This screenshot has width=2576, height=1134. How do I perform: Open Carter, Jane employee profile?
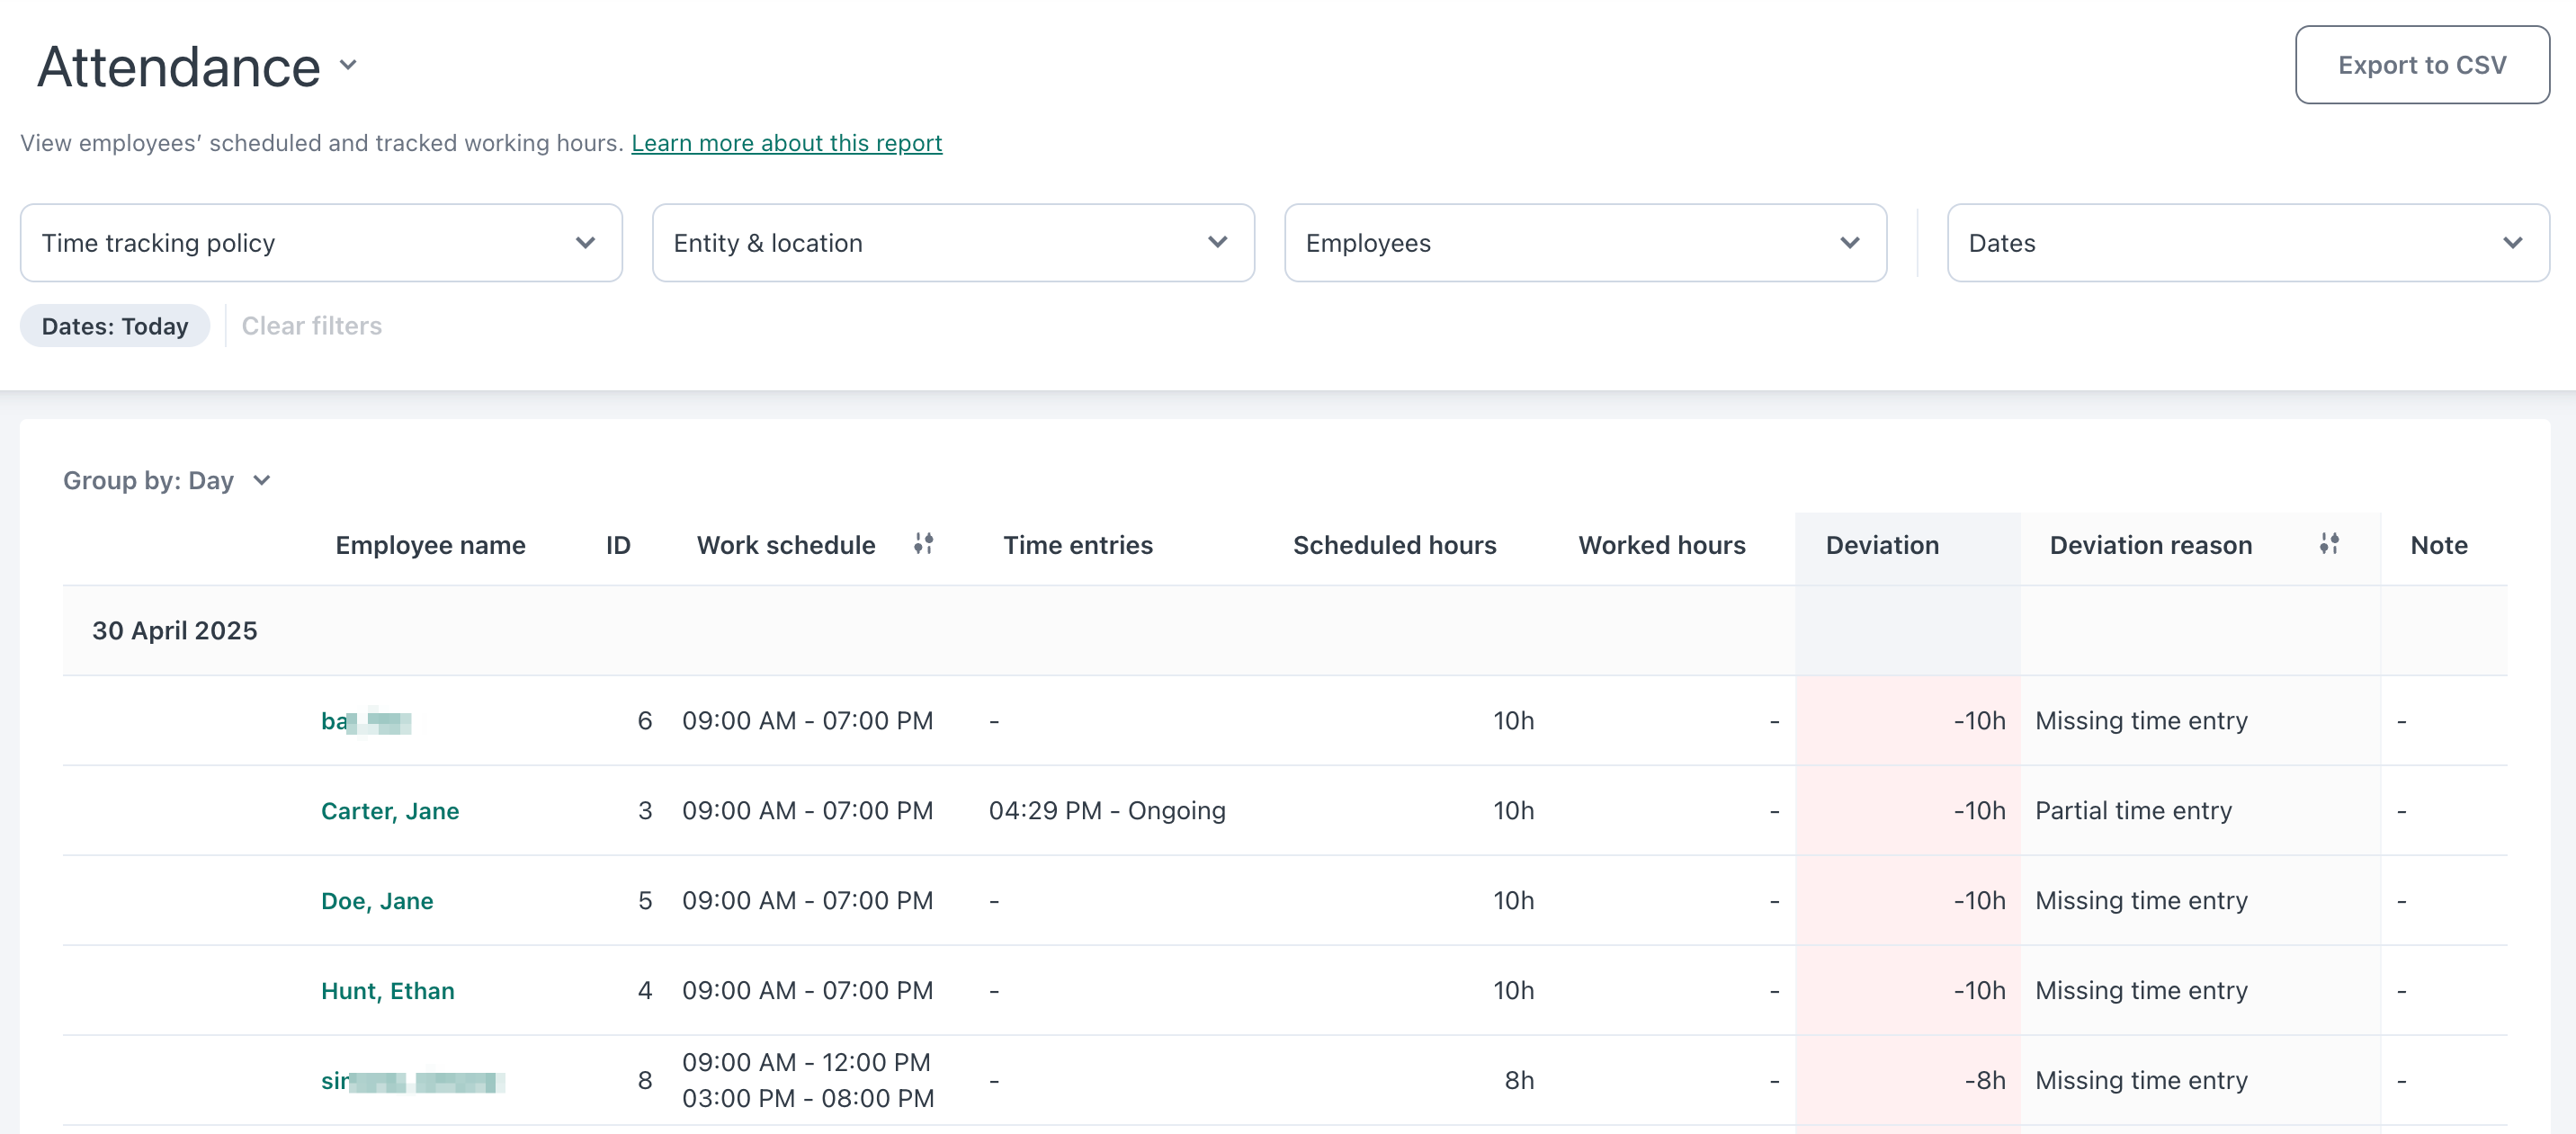[390, 811]
